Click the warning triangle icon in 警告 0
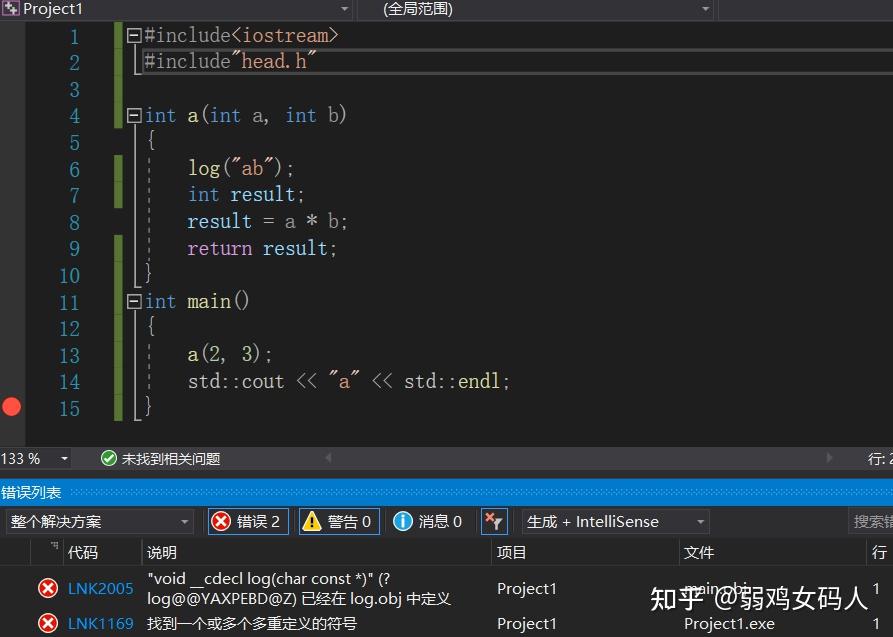The image size is (893, 637). (x=312, y=521)
